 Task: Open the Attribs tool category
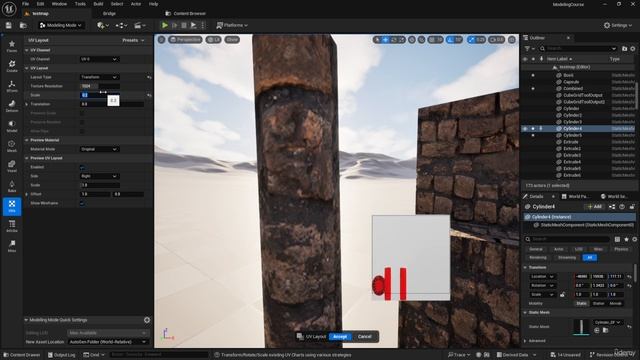12,226
